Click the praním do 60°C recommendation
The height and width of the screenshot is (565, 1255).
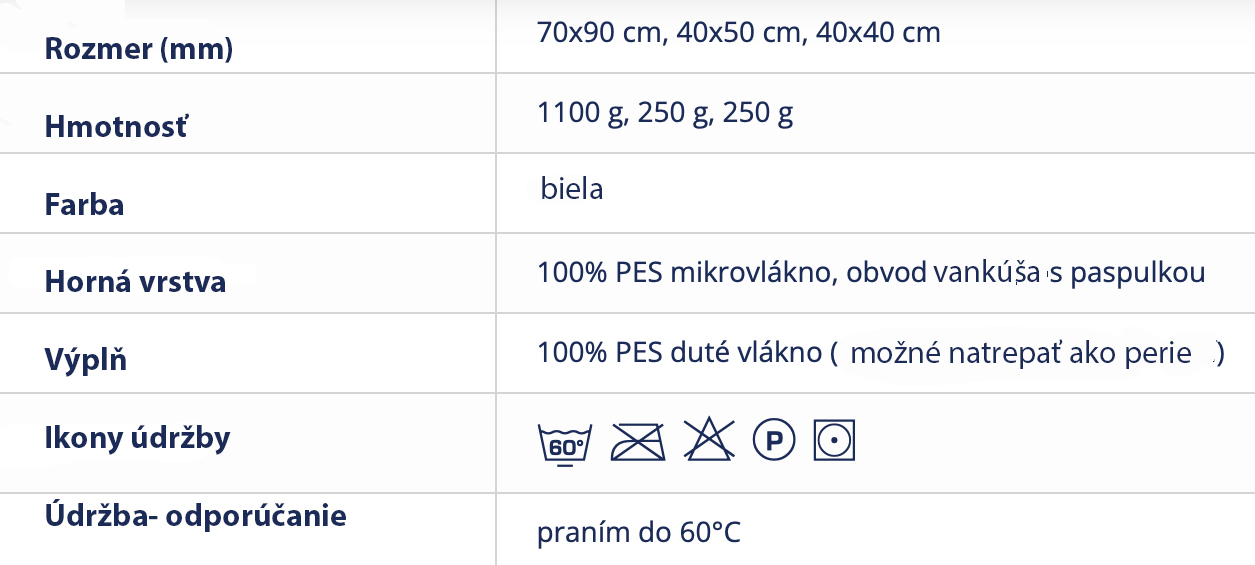639,533
